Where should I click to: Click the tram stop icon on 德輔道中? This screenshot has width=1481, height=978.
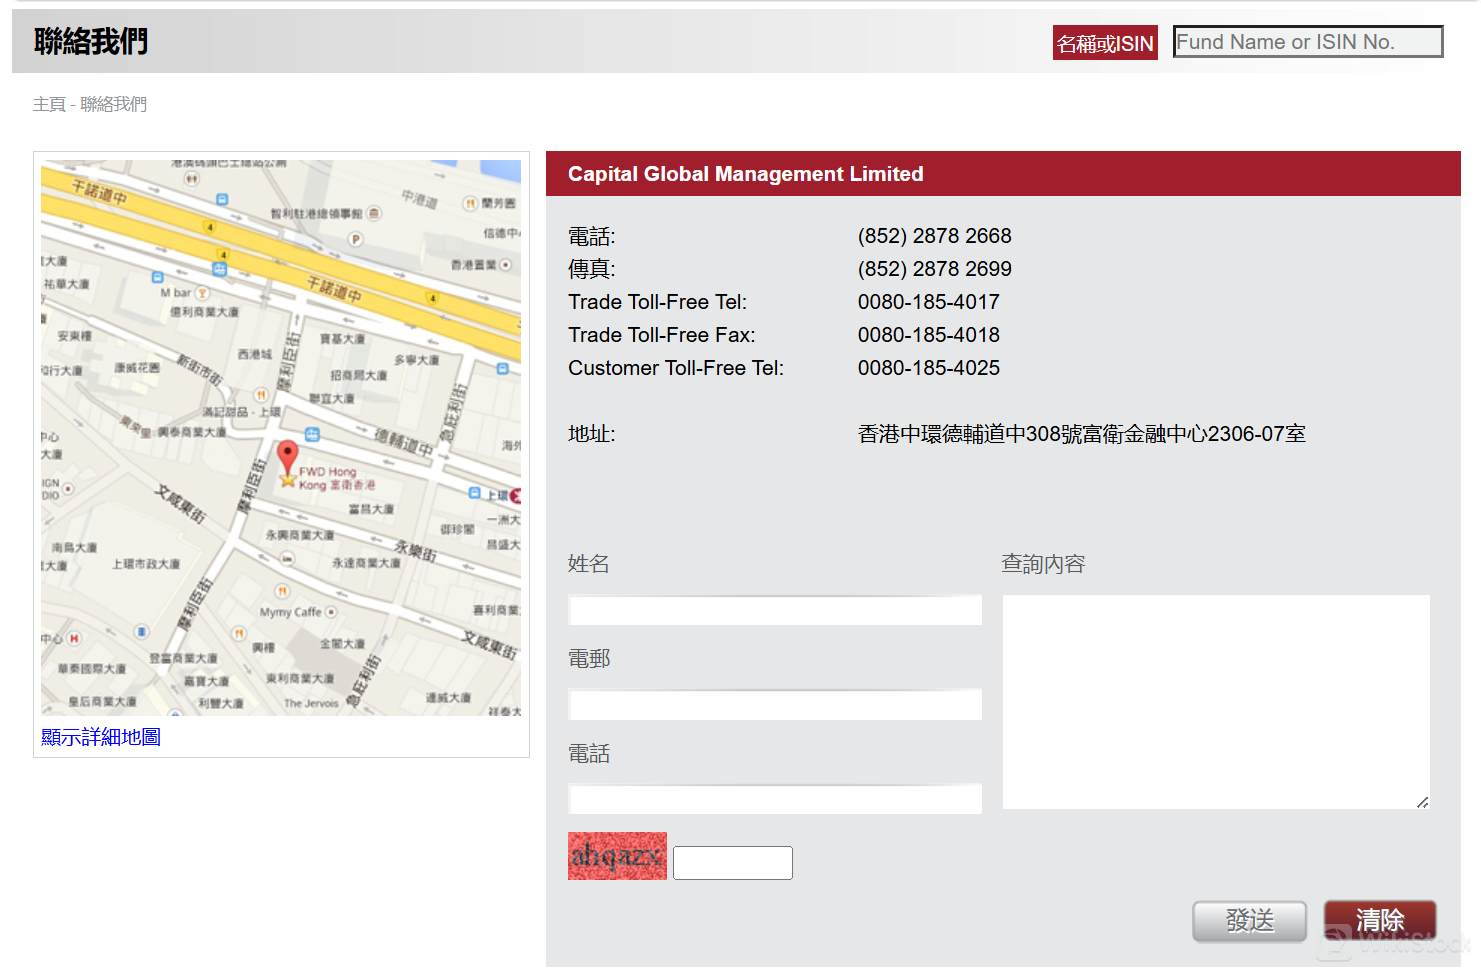point(312,434)
